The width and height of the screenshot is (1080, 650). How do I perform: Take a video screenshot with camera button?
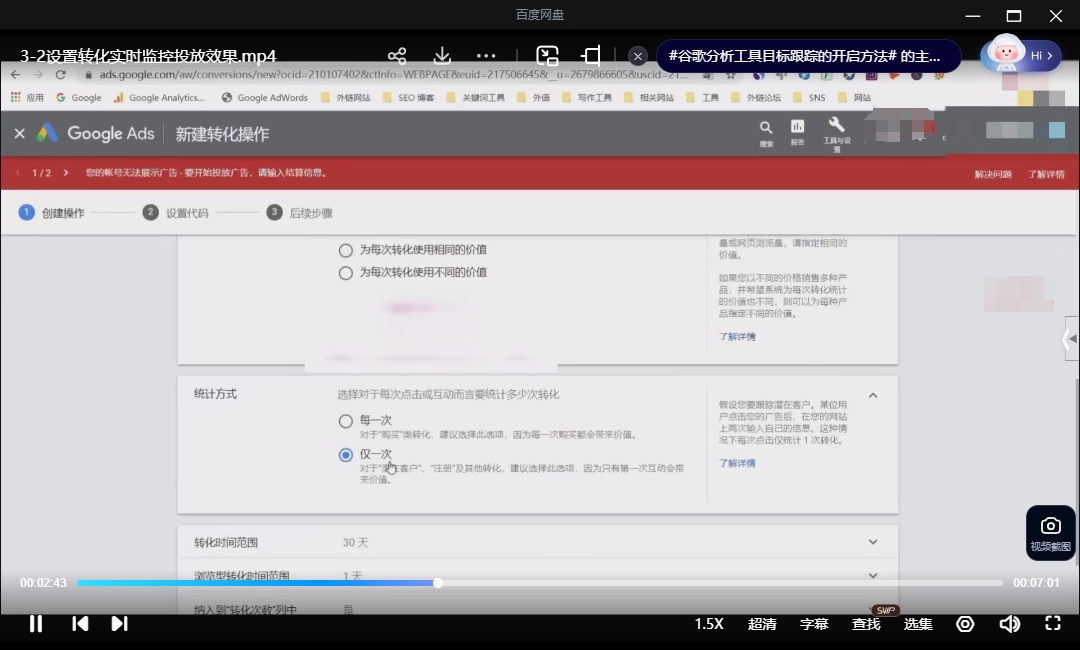click(1050, 534)
